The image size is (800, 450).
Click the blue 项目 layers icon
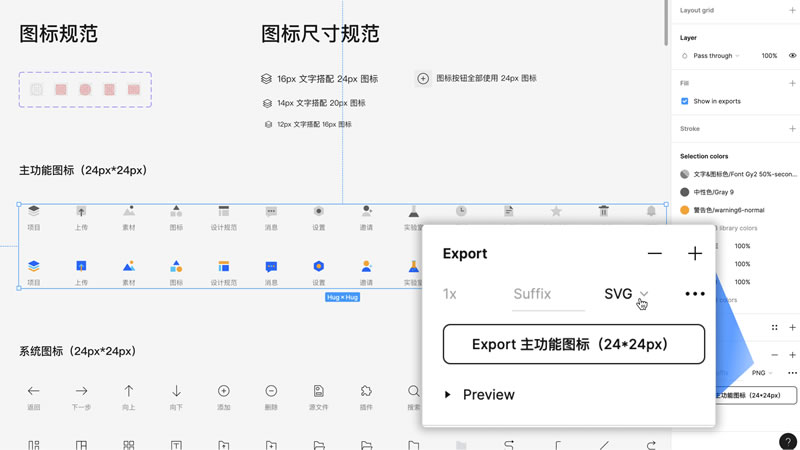tap(34, 266)
